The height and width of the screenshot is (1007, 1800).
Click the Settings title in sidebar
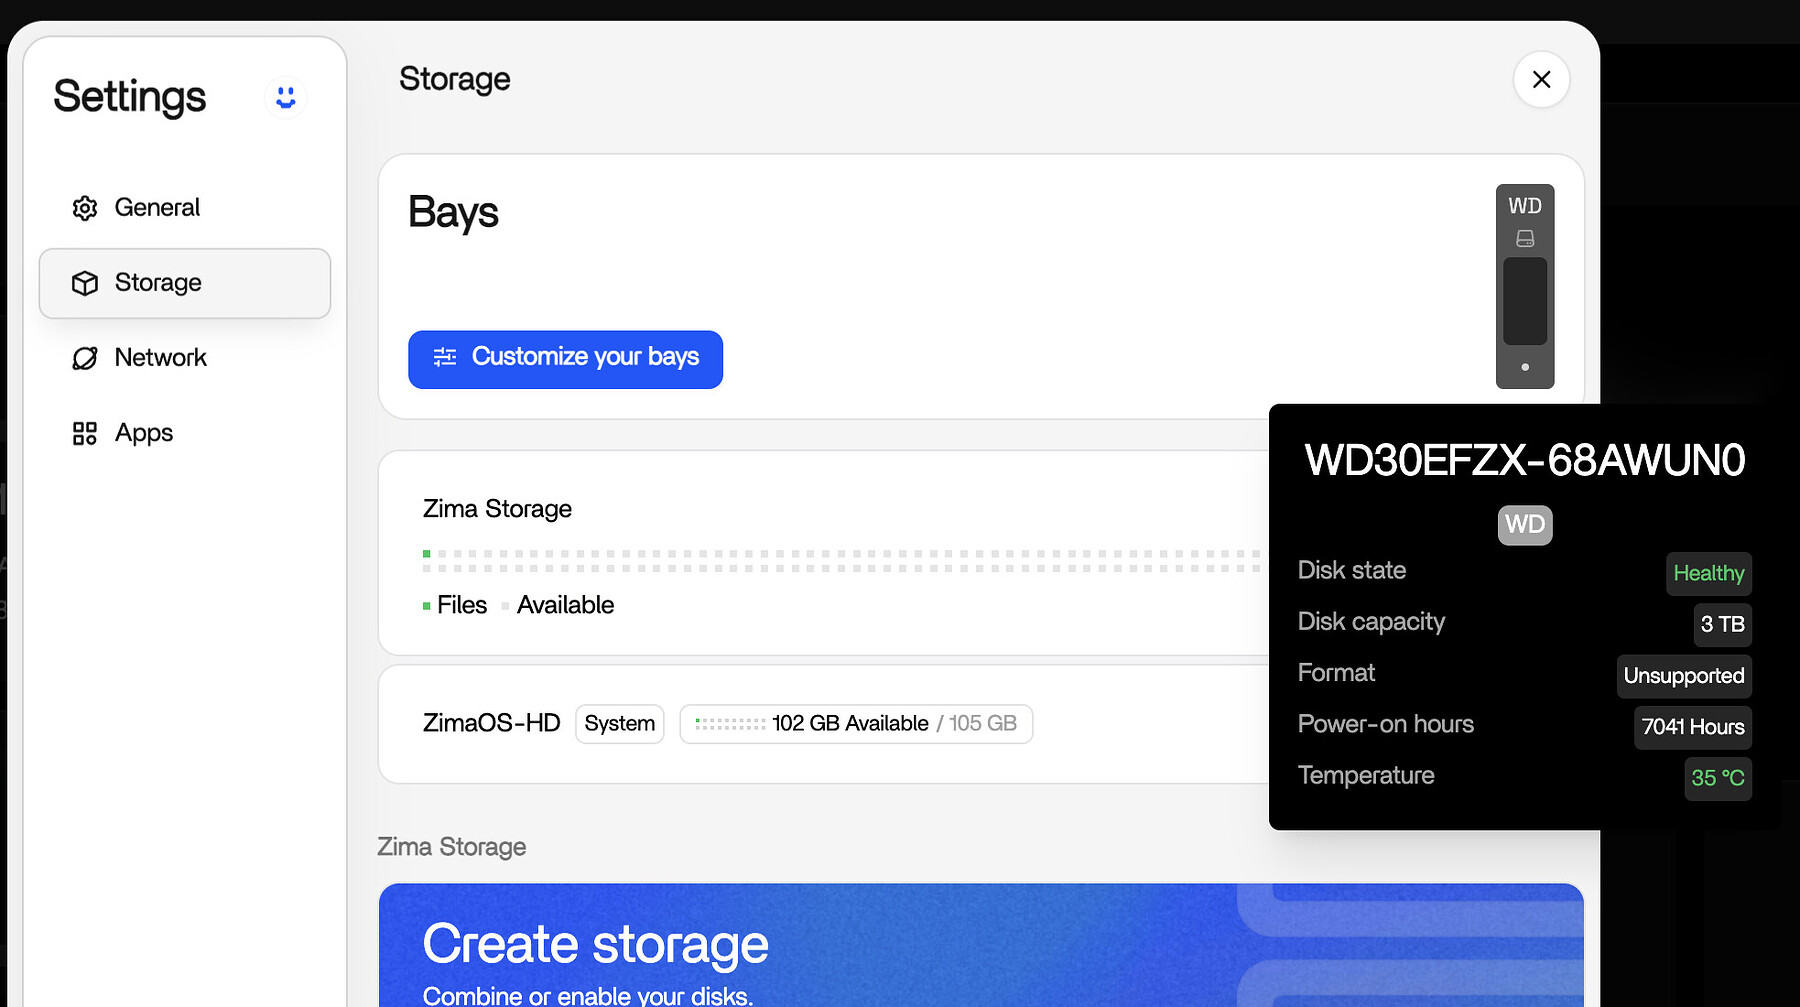pos(130,97)
